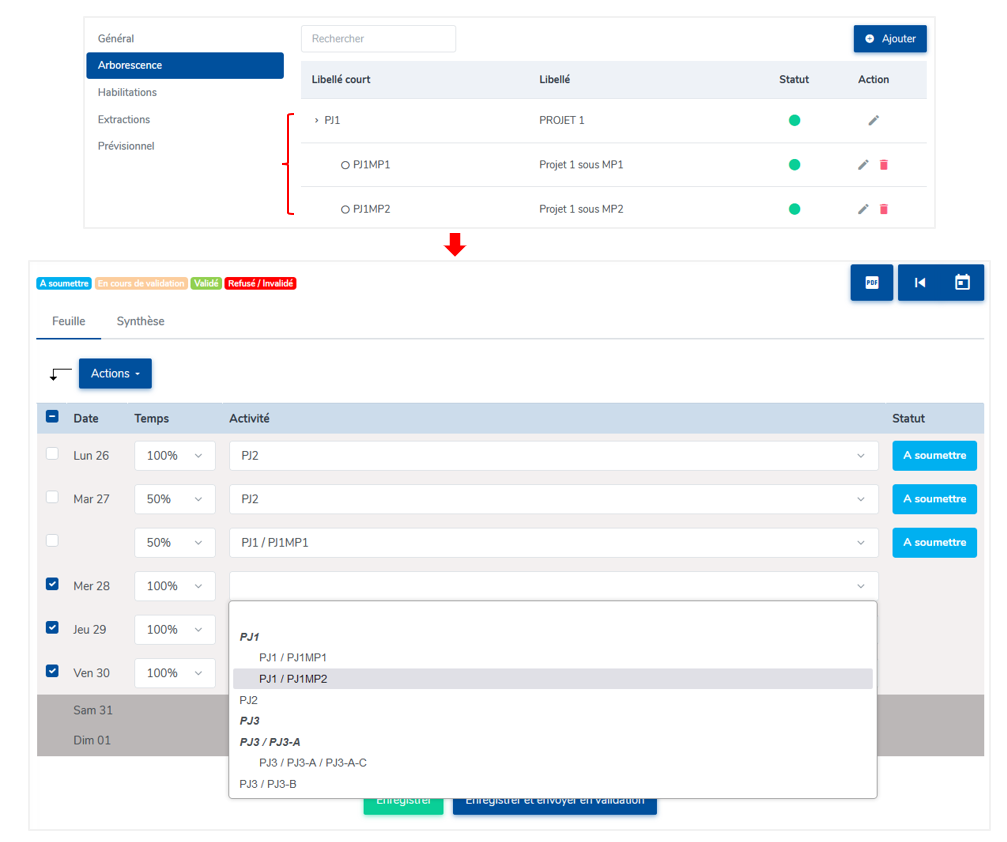Click the pencil edit icon for PJ1
Image resolution: width=1007 pixels, height=842 pixels.
(873, 120)
